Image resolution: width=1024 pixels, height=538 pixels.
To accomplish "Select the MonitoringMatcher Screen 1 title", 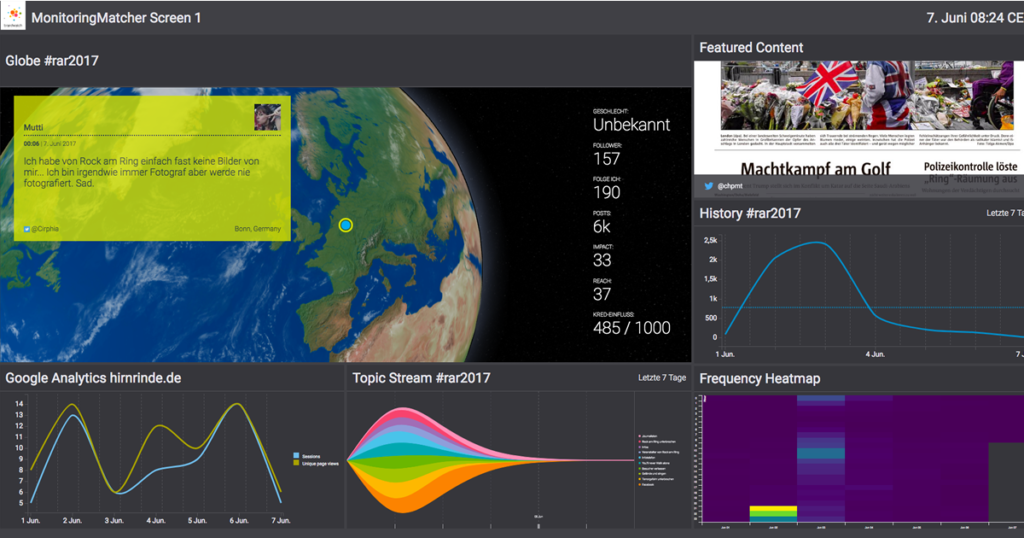I will [116, 18].
